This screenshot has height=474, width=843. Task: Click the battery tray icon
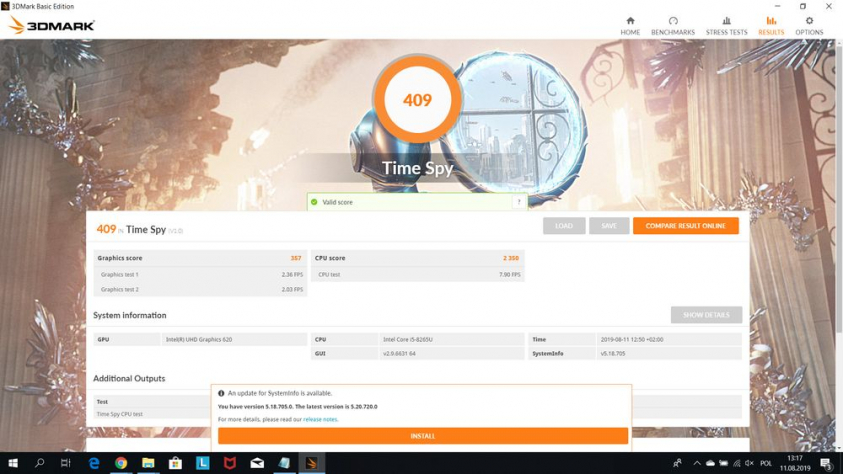[x=724, y=463]
